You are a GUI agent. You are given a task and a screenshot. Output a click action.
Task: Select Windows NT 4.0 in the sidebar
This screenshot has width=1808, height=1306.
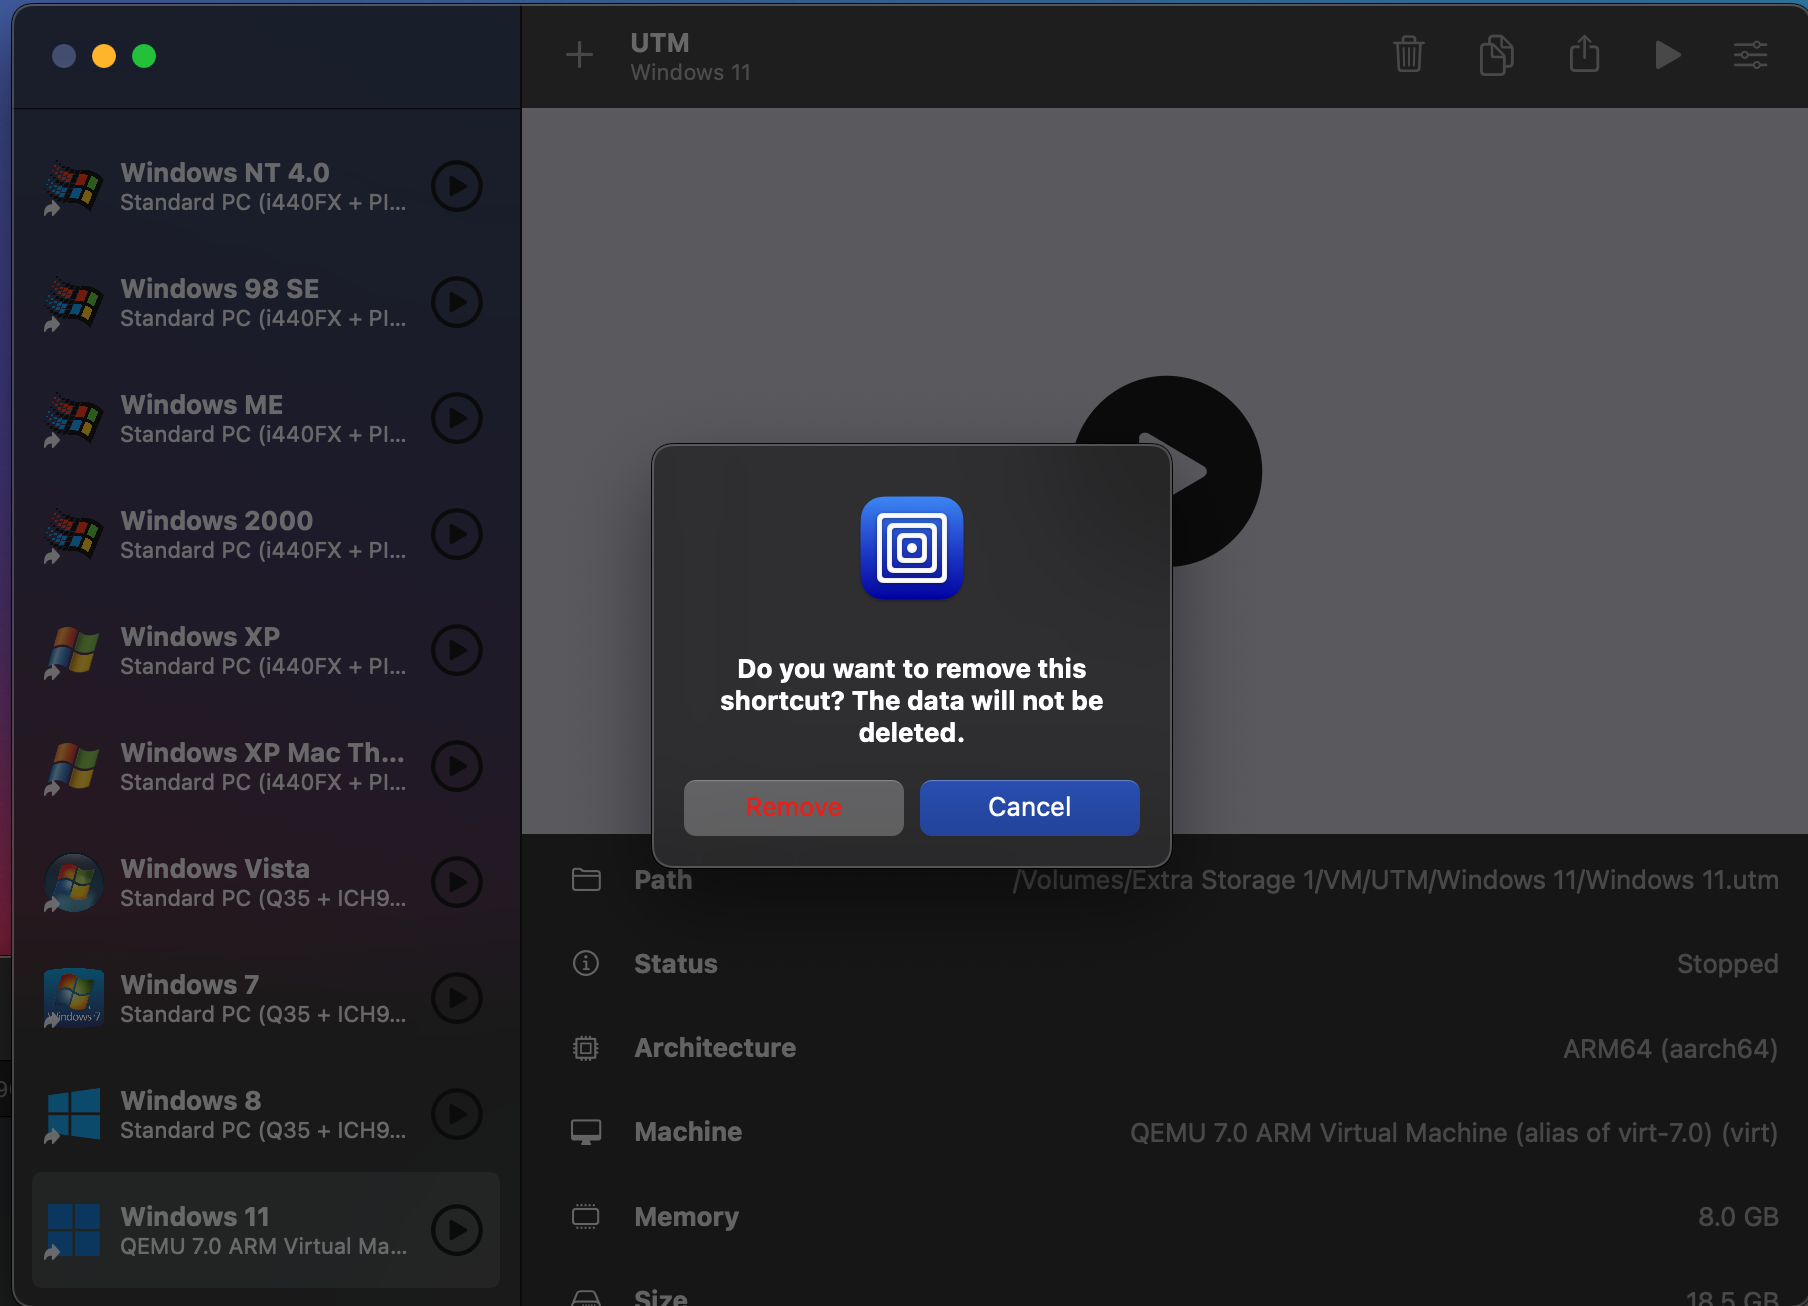pyautogui.click(x=266, y=186)
